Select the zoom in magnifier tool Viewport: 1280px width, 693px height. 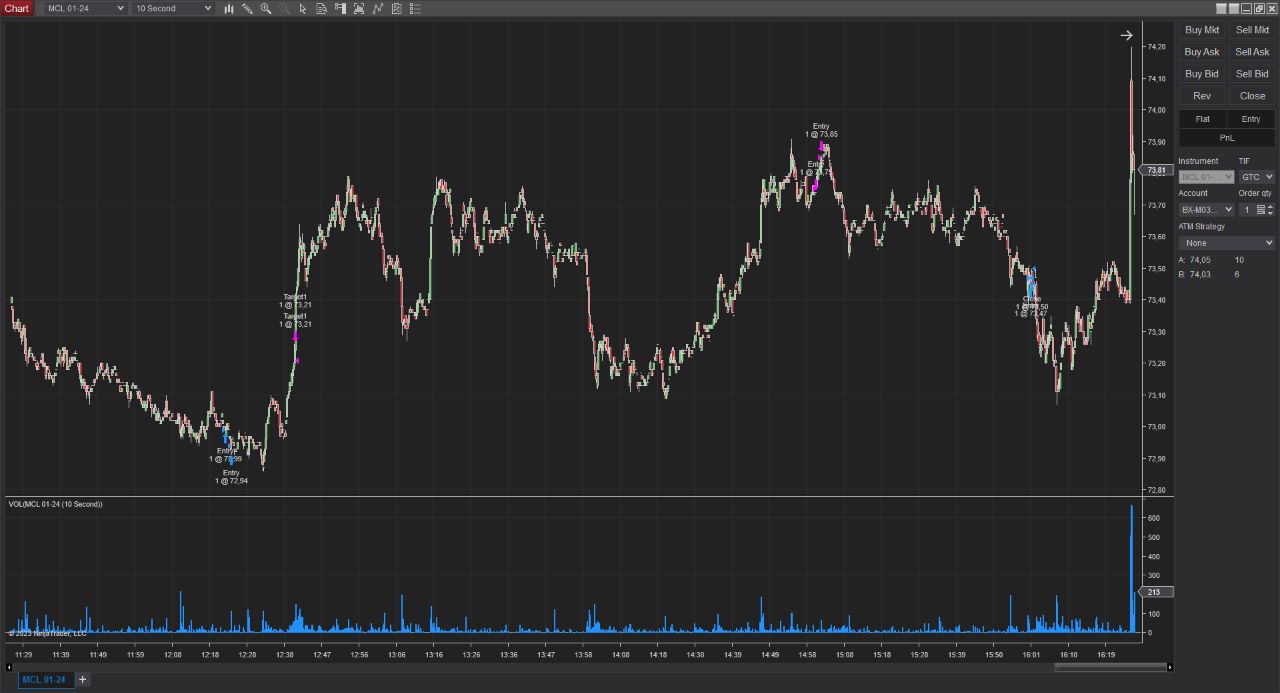pyautogui.click(x=266, y=8)
